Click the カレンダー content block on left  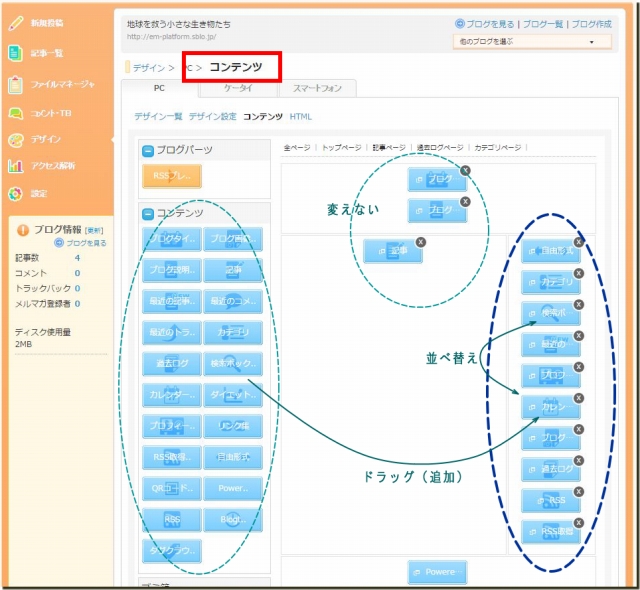point(172,395)
